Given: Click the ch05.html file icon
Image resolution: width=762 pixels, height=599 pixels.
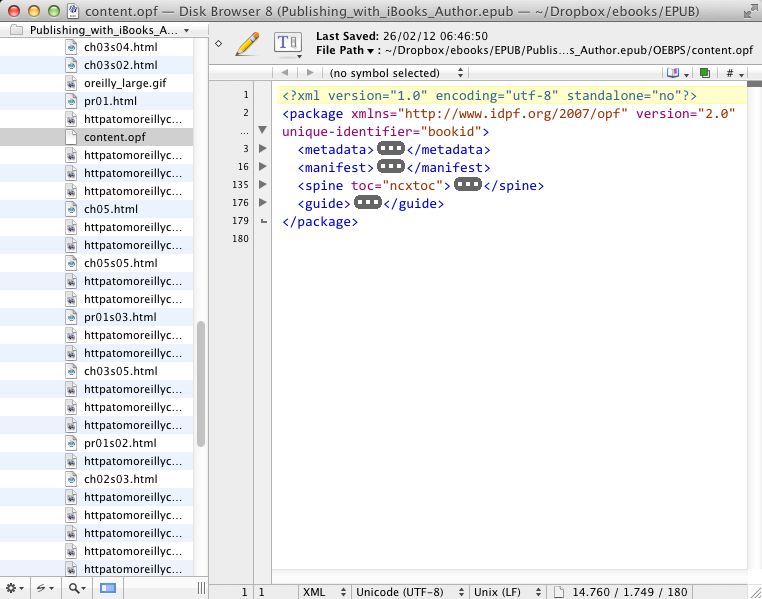Looking at the screenshot, I should coord(71,209).
